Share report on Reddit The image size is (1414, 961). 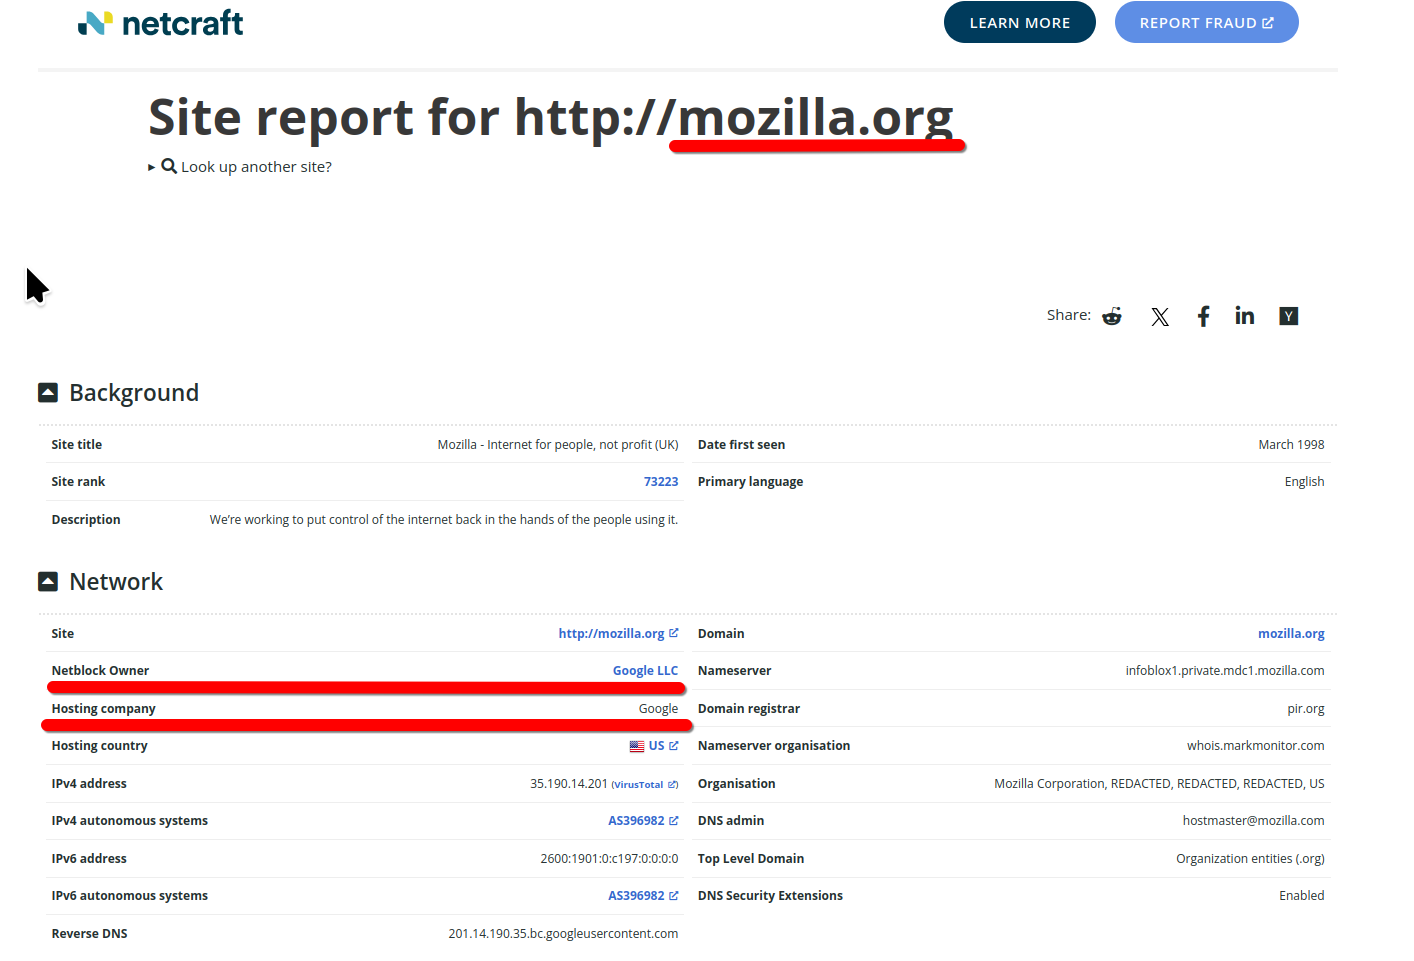point(1112,316)
